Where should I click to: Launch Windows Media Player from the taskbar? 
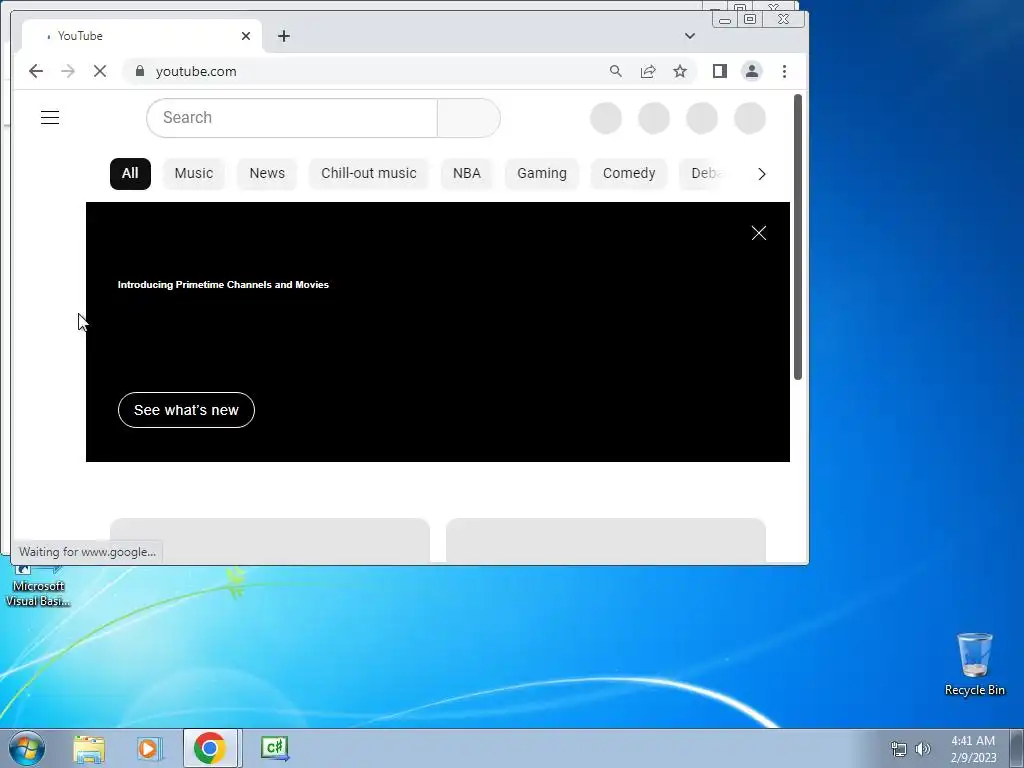[x=149, y=748]
